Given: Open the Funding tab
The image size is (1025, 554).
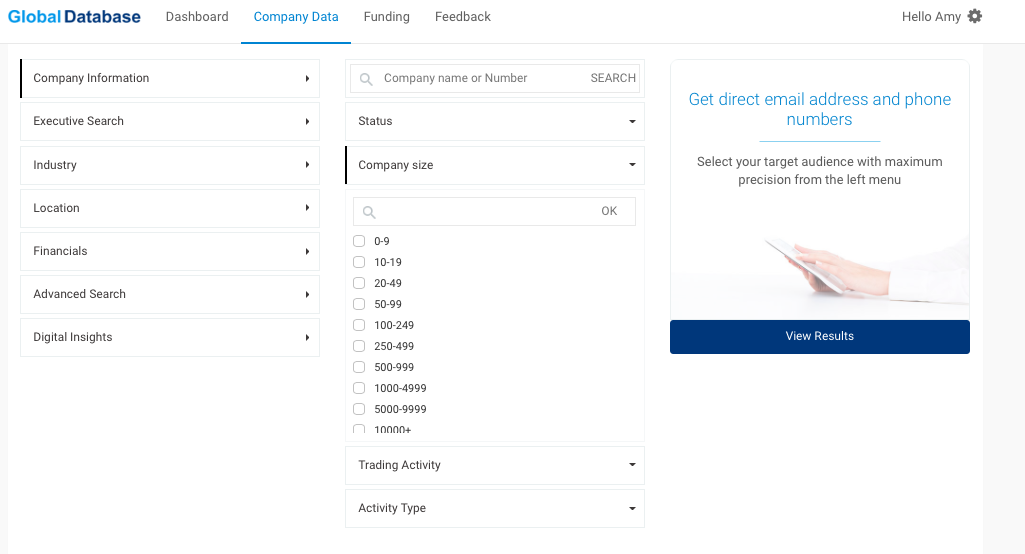Looking at the screenshot, I should 386,17.
